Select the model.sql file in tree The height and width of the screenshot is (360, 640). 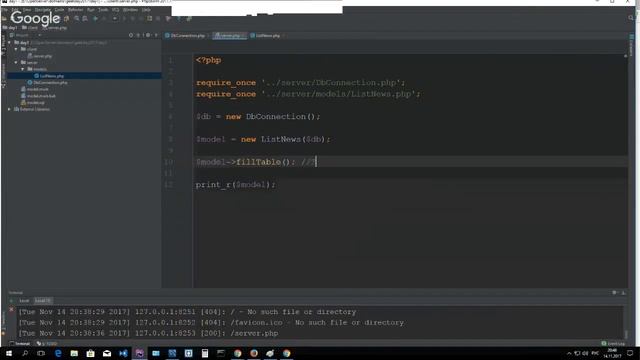(35, 102)
